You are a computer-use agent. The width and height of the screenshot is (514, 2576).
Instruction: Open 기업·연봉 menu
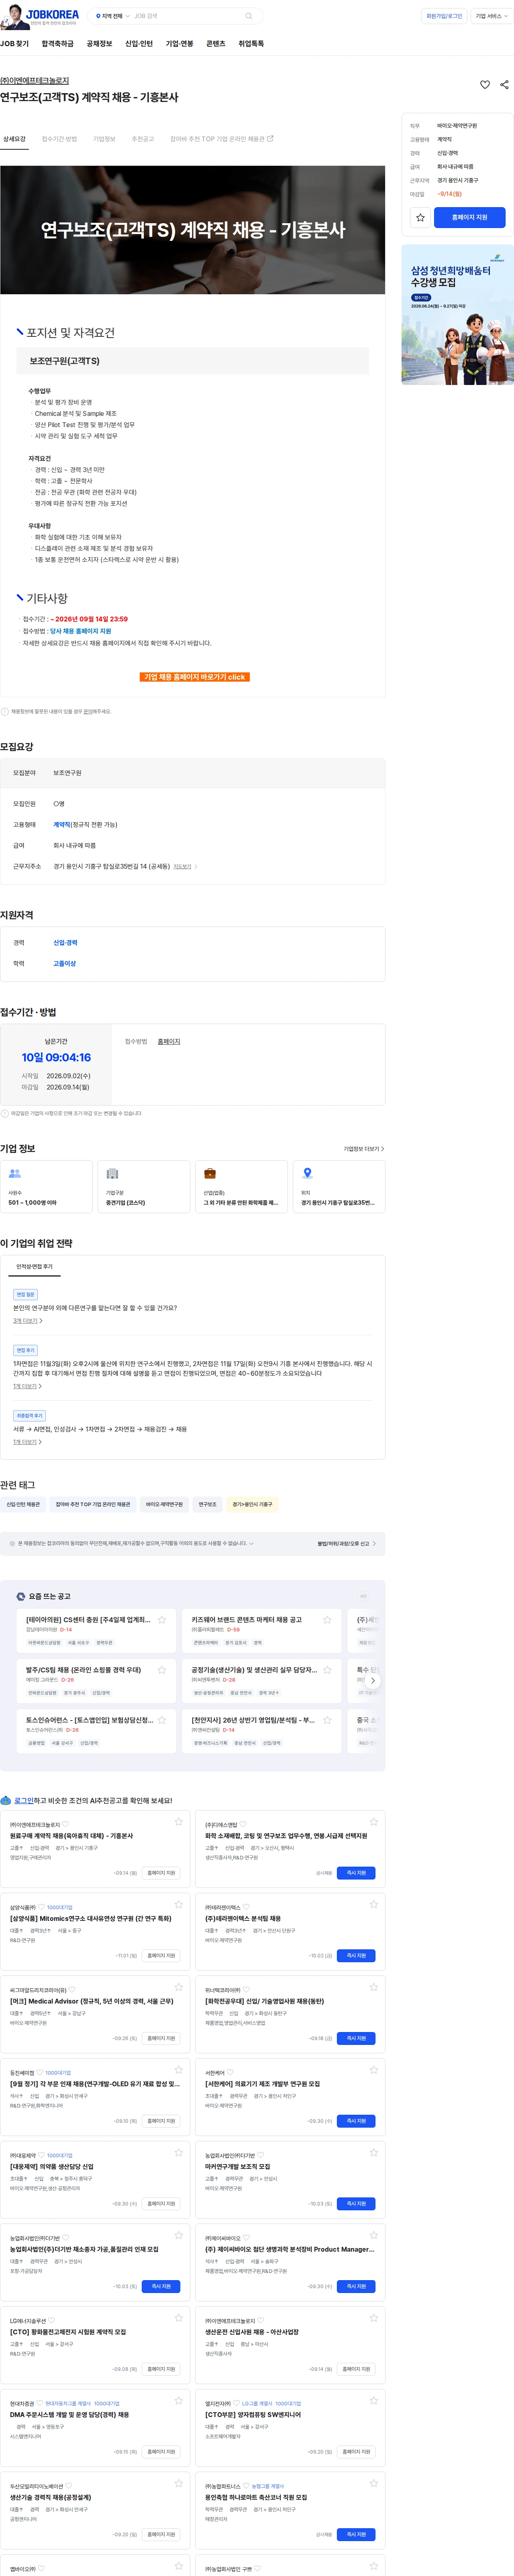pyautogui.click(x=179, y=44)
